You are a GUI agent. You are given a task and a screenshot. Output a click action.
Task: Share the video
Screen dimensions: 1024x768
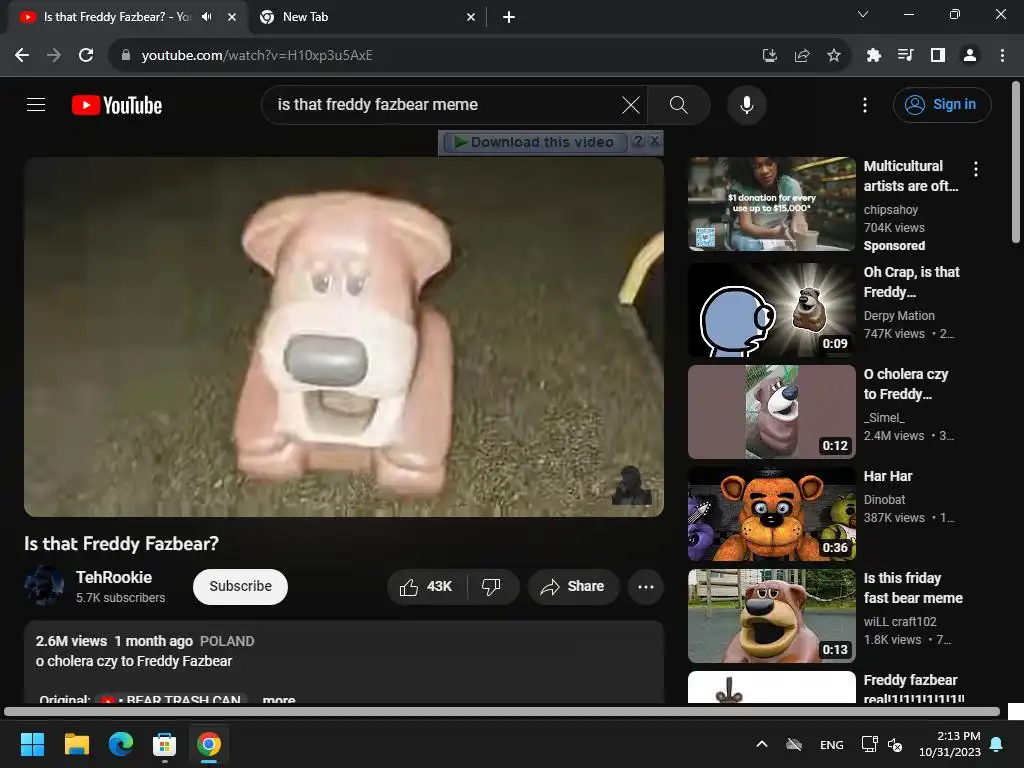pos(573,586)
